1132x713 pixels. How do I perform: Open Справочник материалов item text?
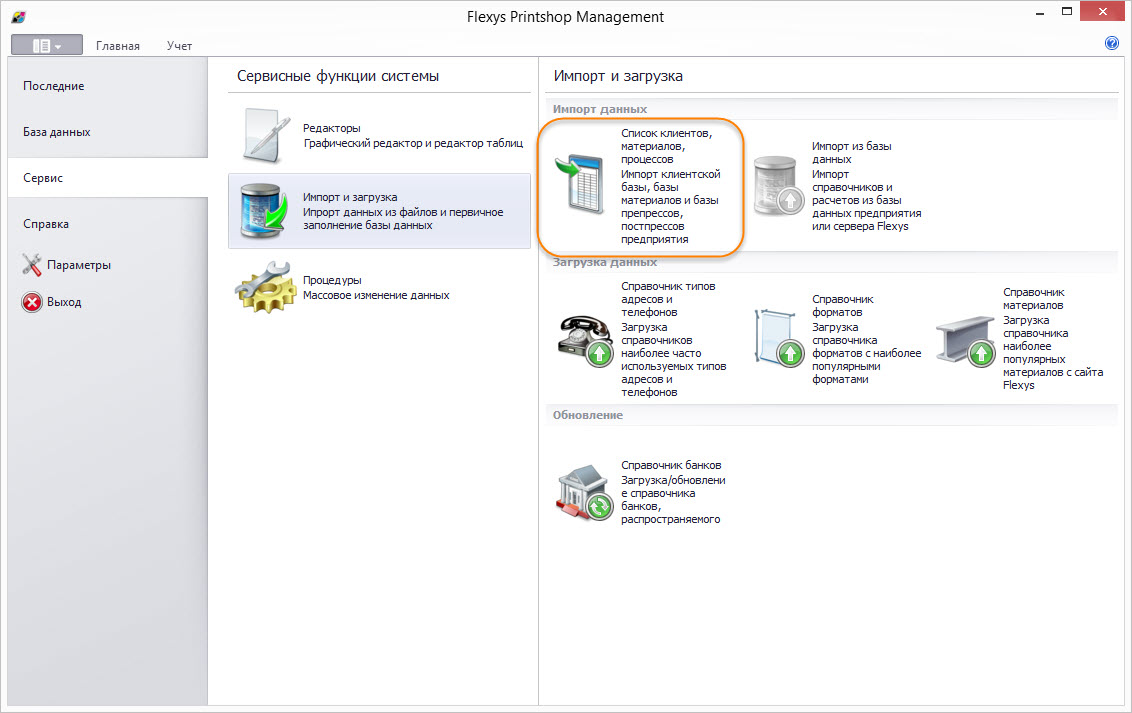(1053, 338)
